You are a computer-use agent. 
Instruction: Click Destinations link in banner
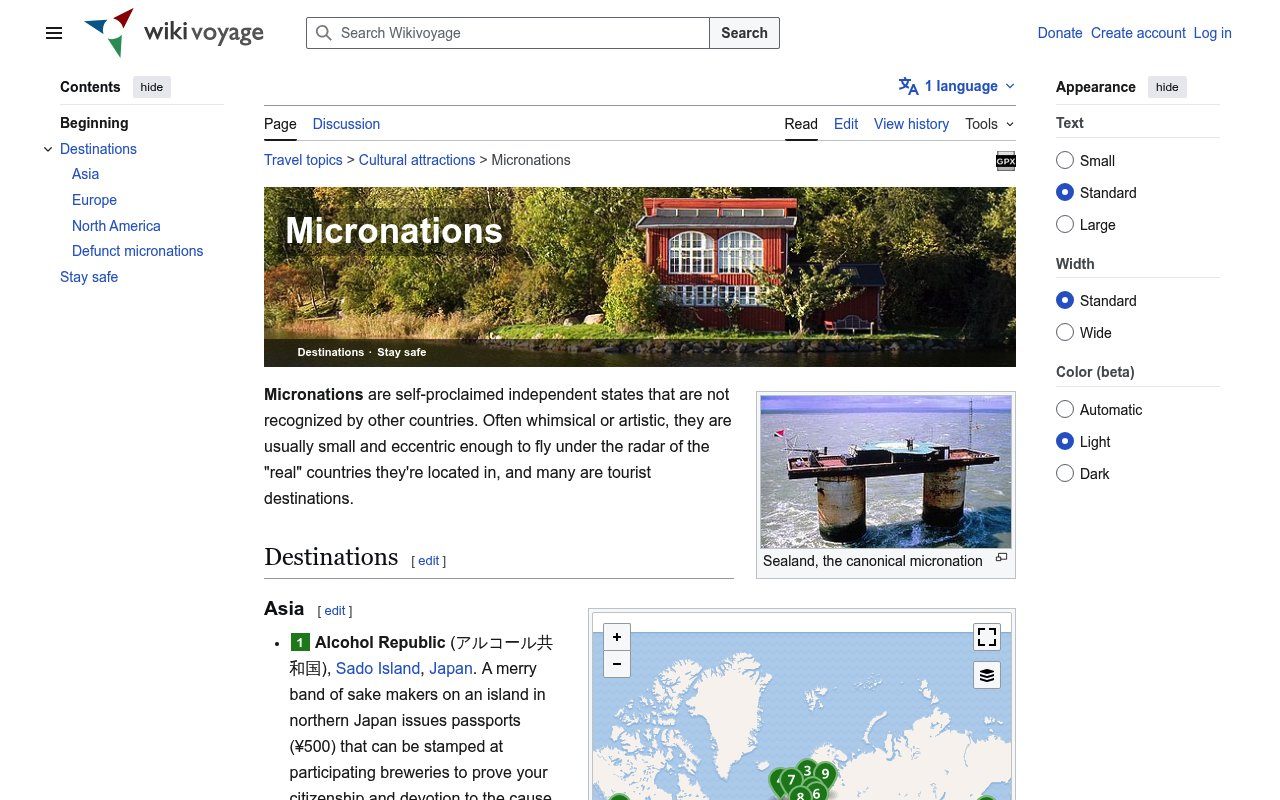330,352
